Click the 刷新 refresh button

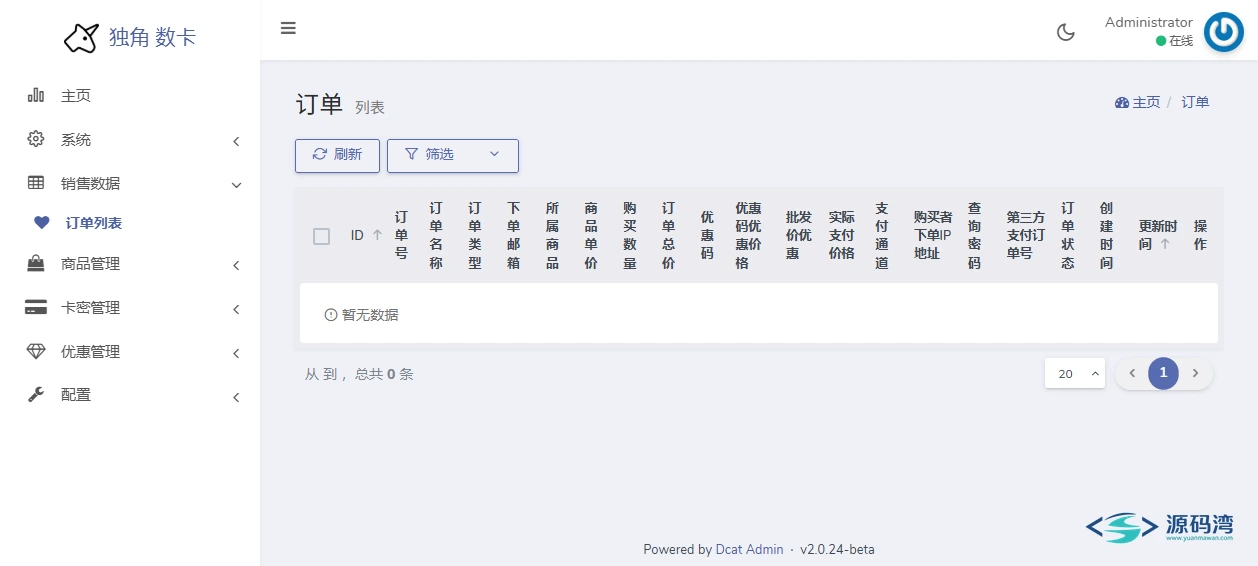coord(337,155)
